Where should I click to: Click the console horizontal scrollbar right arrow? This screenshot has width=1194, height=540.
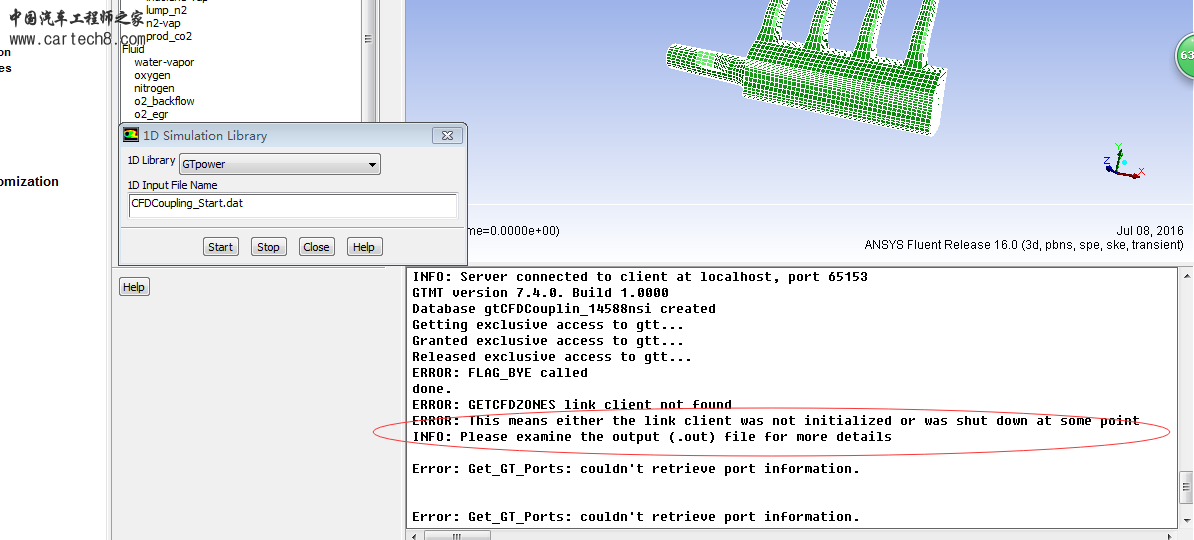pos(1172,535)
